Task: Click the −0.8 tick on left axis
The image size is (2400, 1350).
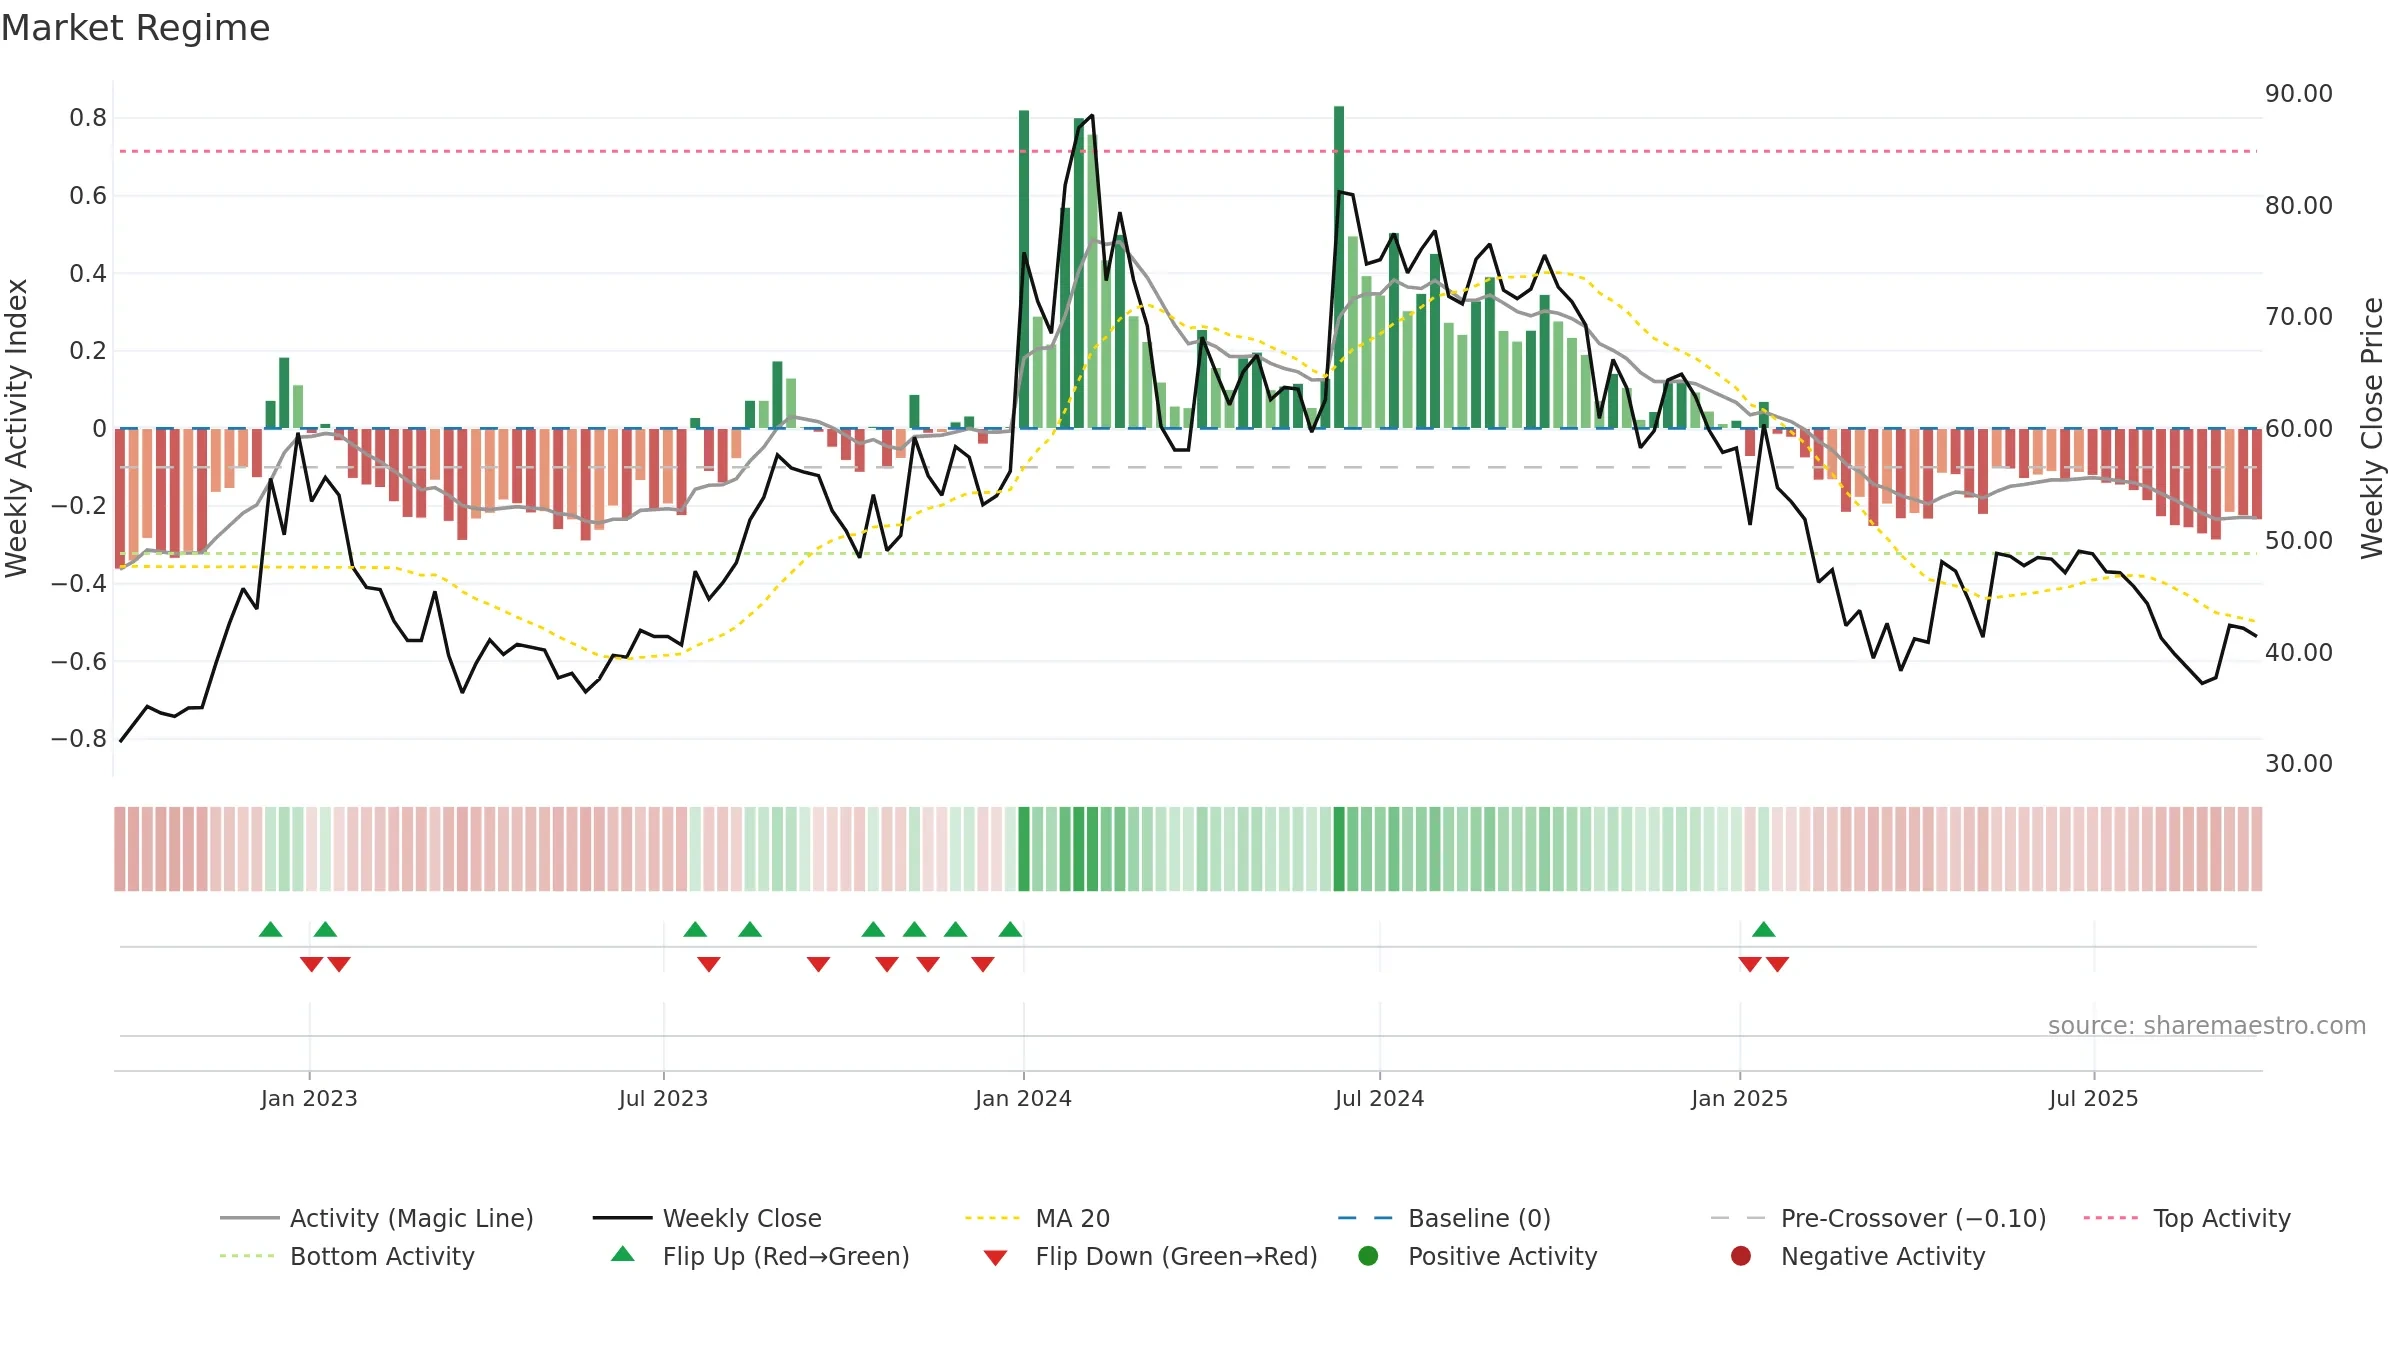Action: [79, 738]
